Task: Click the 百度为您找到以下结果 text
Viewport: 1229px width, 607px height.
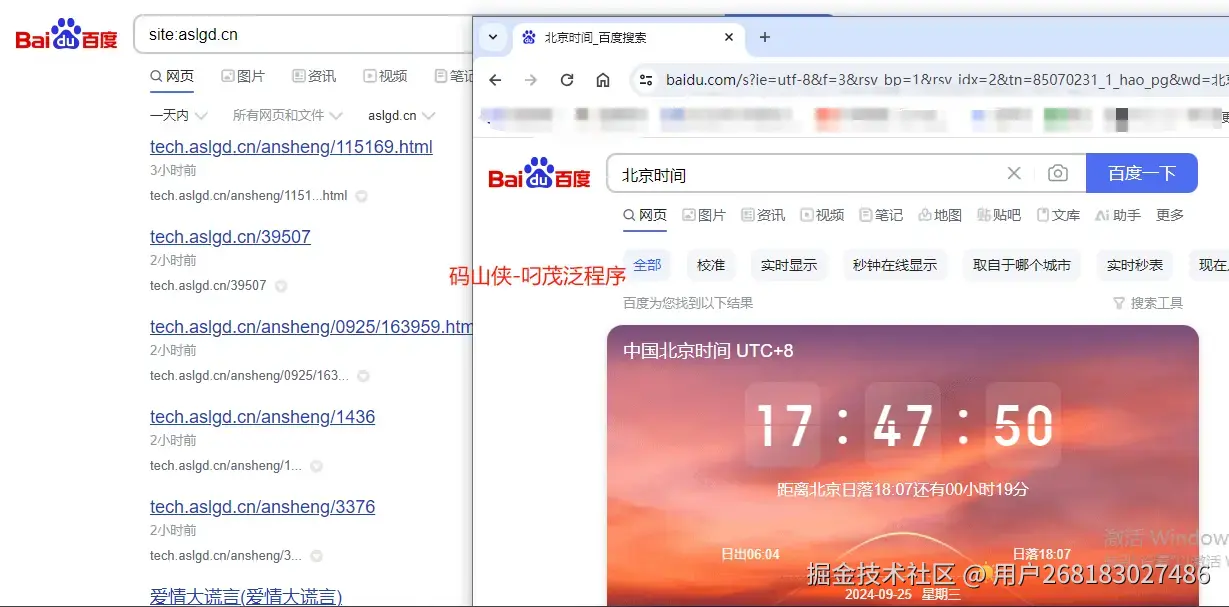Action: pos(688,303)
